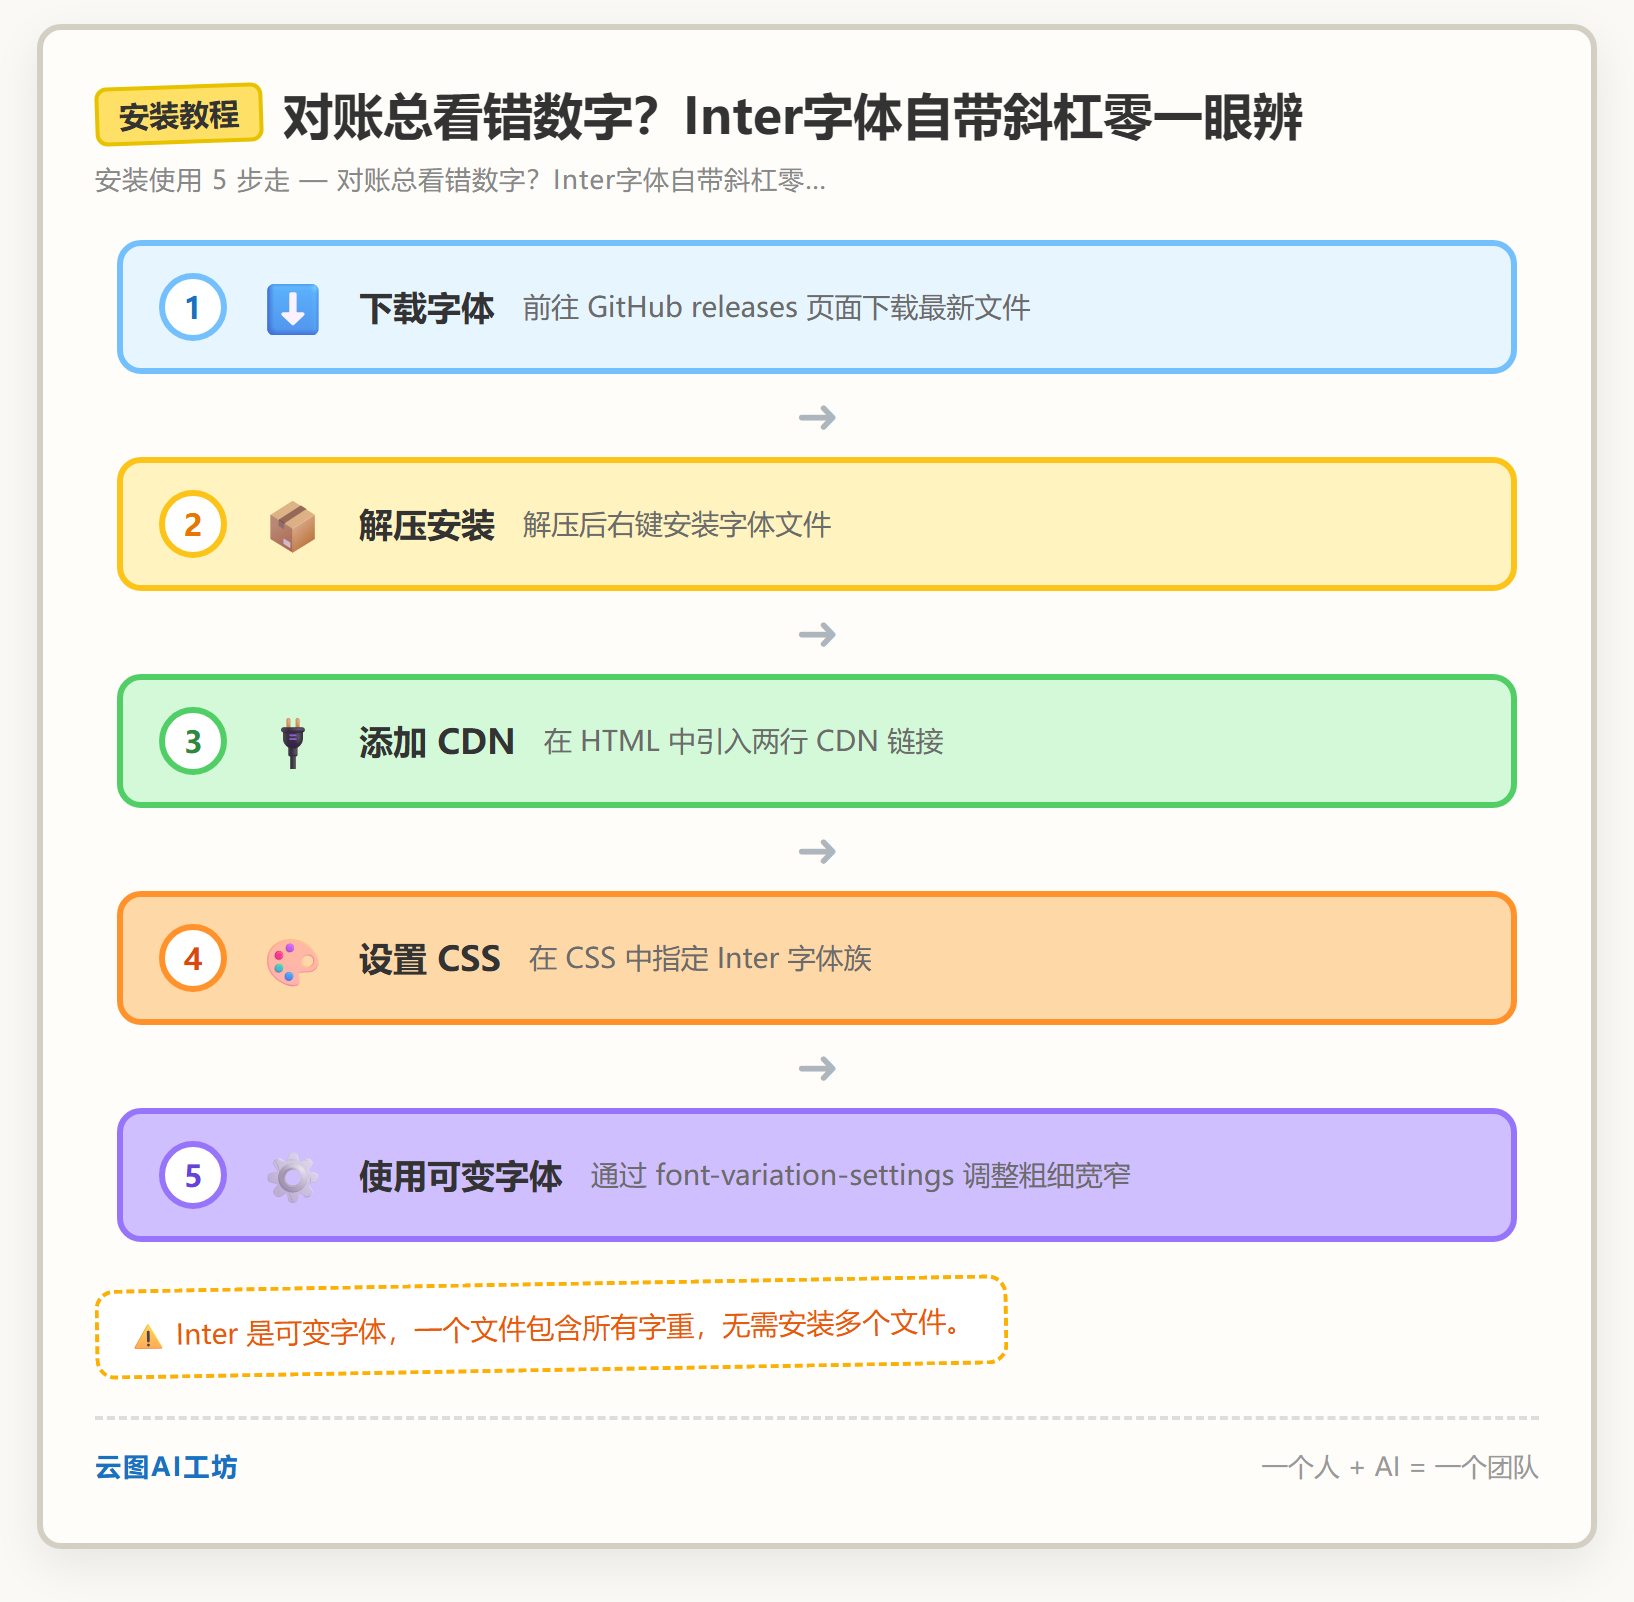The image size is (1634, 1602).
Task: Click the 云图AI工坊 brand link
Action: pyautogui.click(x=166, y=1467)
